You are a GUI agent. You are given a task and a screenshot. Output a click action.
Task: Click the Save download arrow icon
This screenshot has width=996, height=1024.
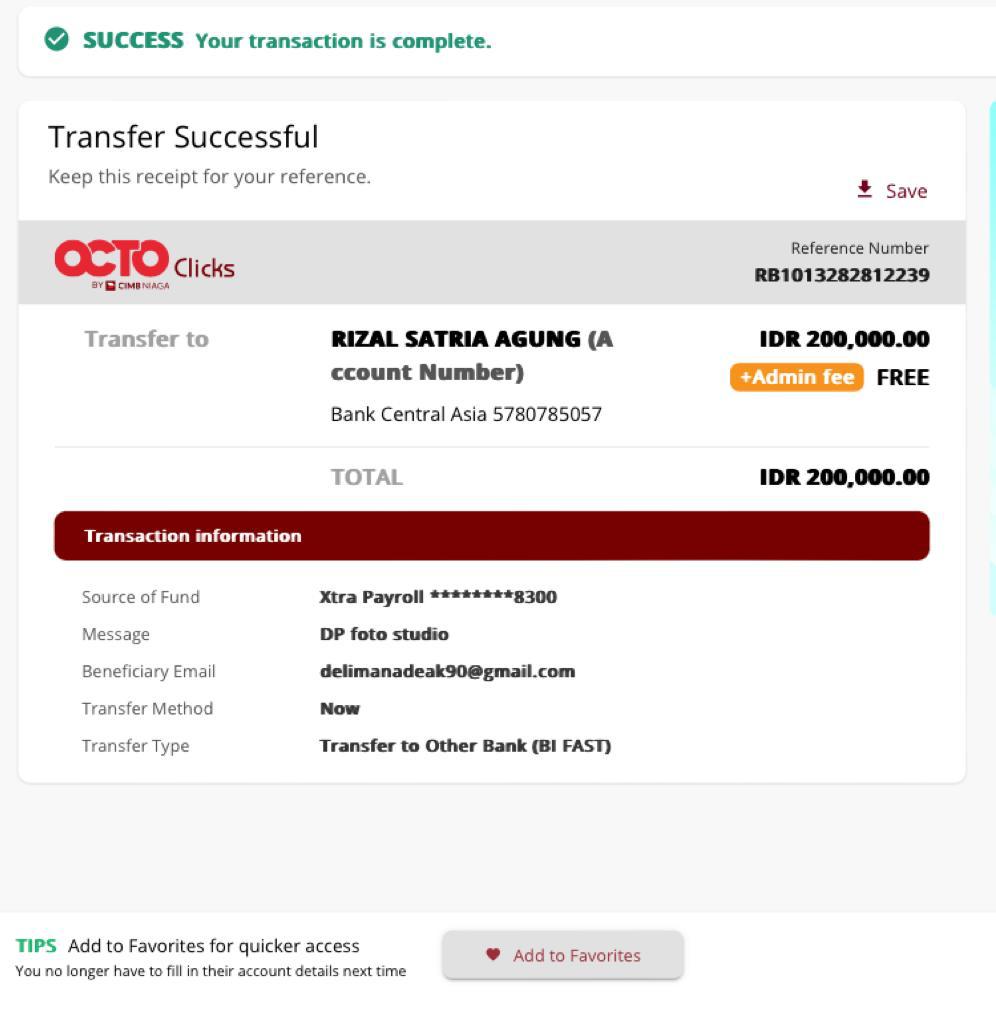click(865, 189)
